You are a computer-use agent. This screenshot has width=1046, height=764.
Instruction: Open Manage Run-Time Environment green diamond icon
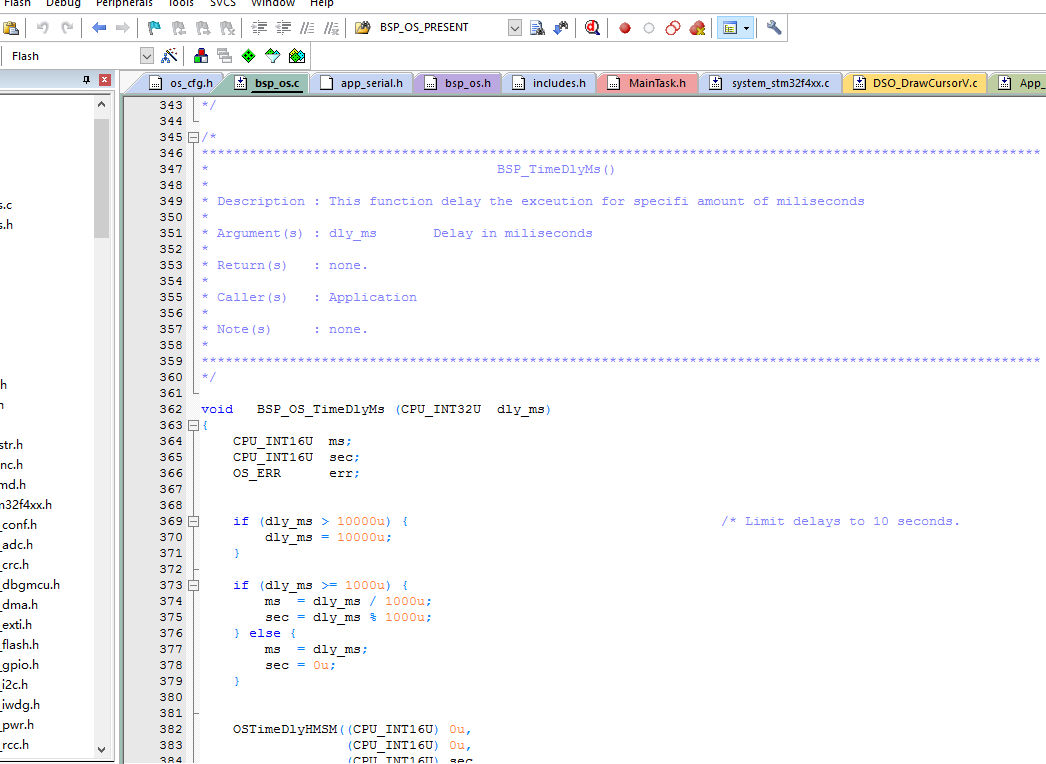248,55
